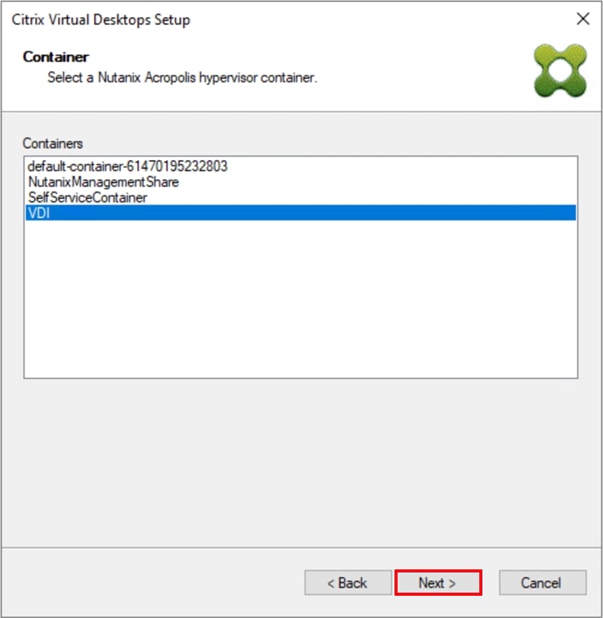The height and width of the screenshot is (618, 603).
Task: Close the setup dialog window
Action: (583, 19)
